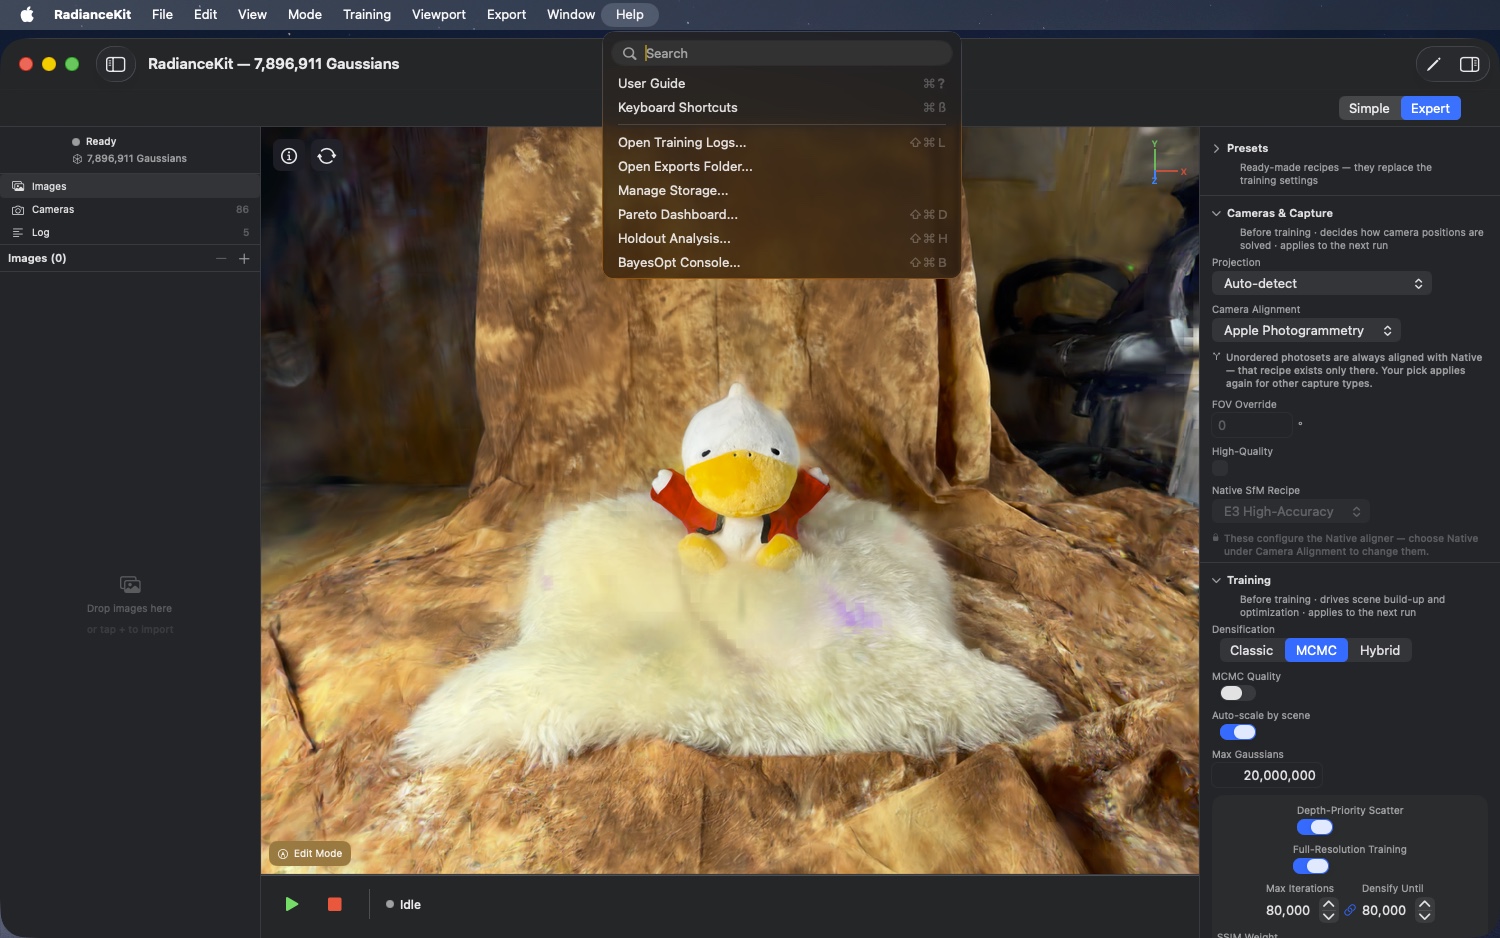Toggle Depth-Priority Scatter switch

pyautogui.click(x=1315, y=827)
